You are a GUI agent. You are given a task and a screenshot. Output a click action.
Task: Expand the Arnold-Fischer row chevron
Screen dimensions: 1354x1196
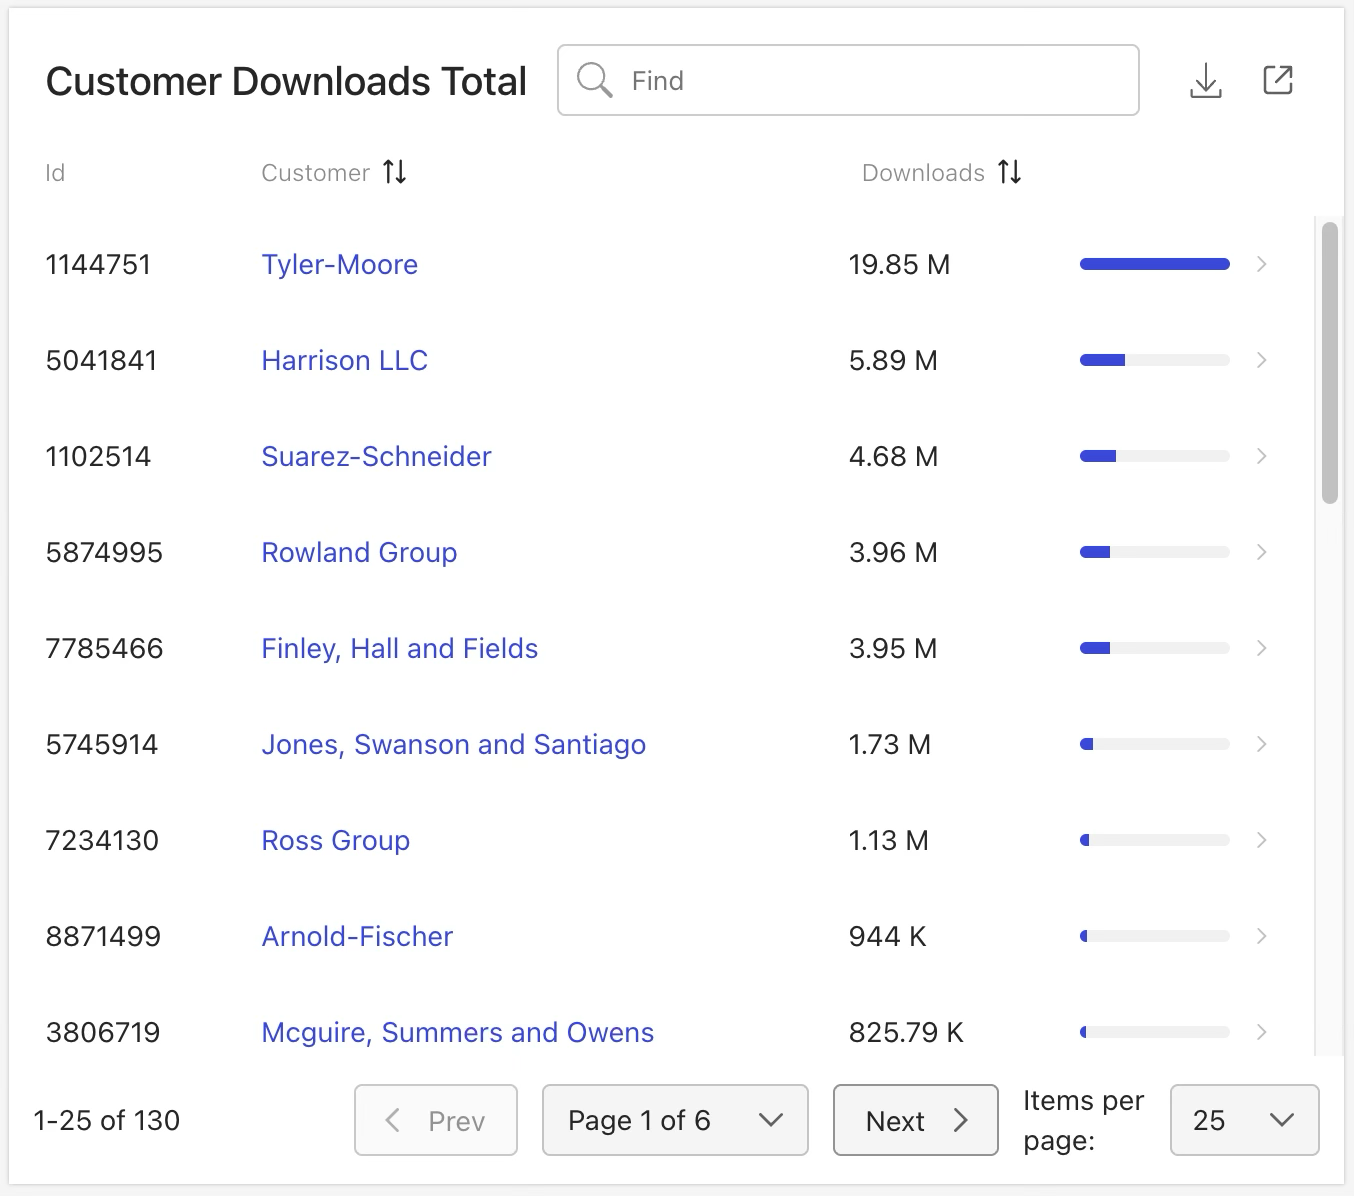click(x=1262, y=936)
